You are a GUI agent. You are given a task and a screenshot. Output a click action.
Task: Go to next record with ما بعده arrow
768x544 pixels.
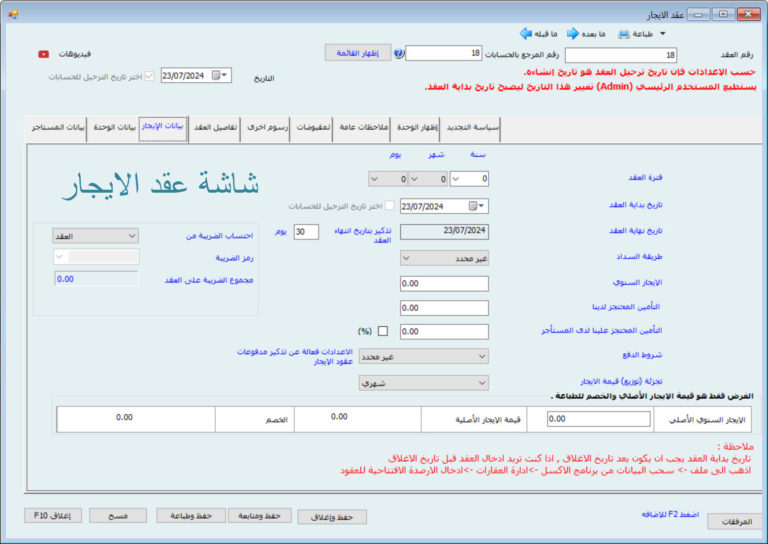tap(573, 33)
